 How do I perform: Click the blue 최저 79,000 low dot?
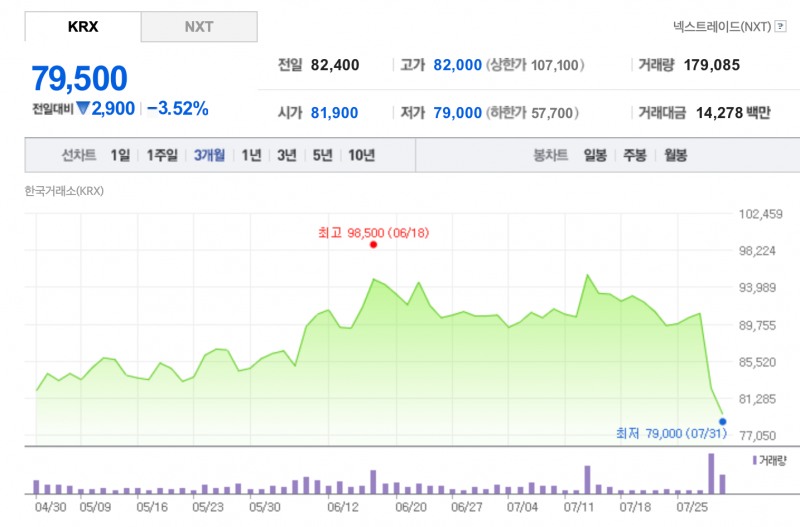point(722,421)
